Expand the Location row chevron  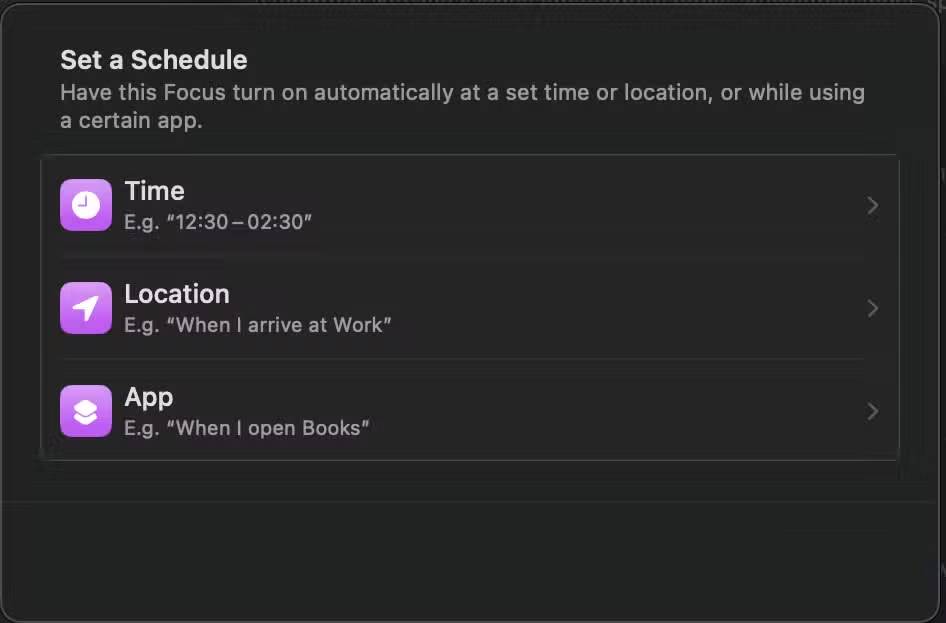(x=872, y=308)
